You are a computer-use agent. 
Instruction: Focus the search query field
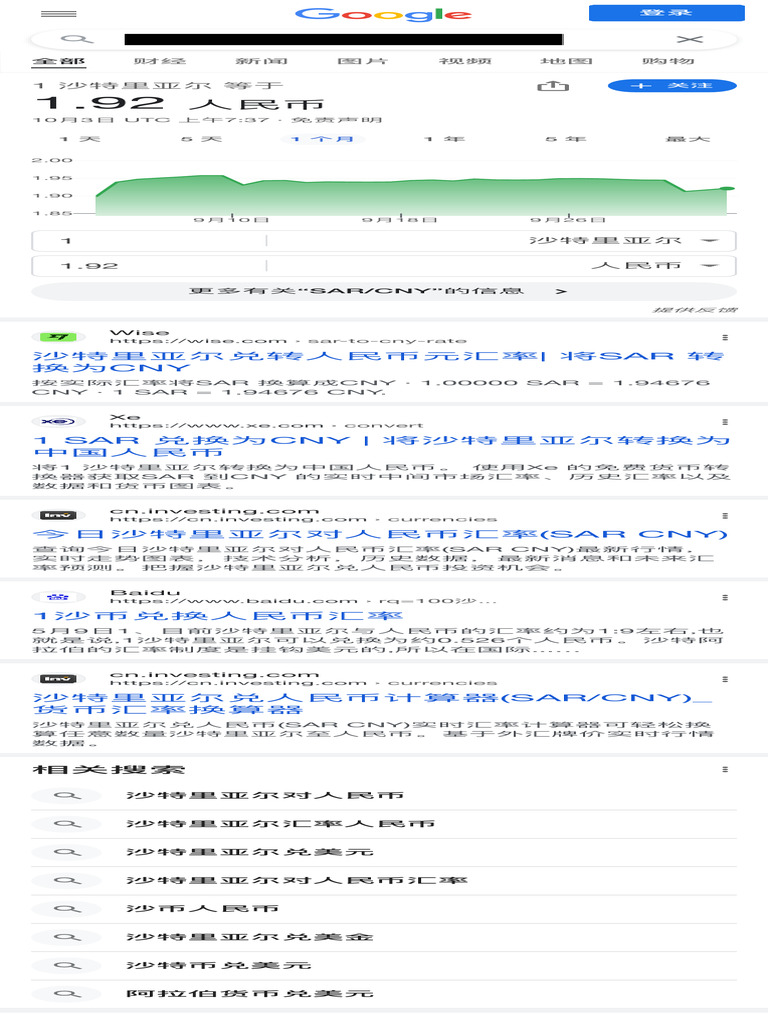point(344,39)
